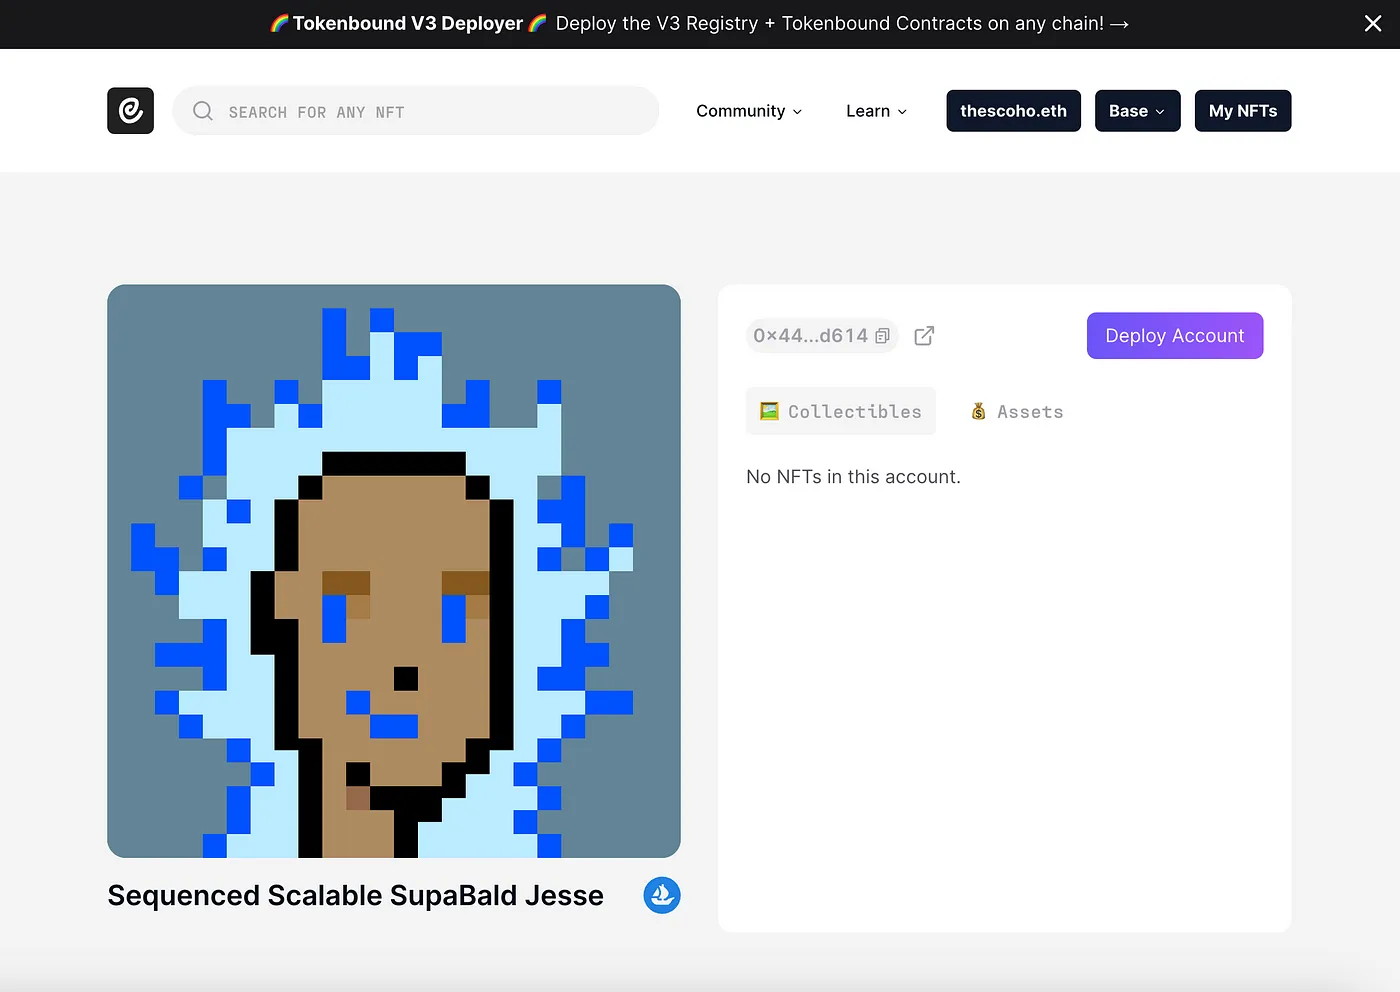Click the Sequenced Scalable SupaBald Jesse image

(394, 571)
